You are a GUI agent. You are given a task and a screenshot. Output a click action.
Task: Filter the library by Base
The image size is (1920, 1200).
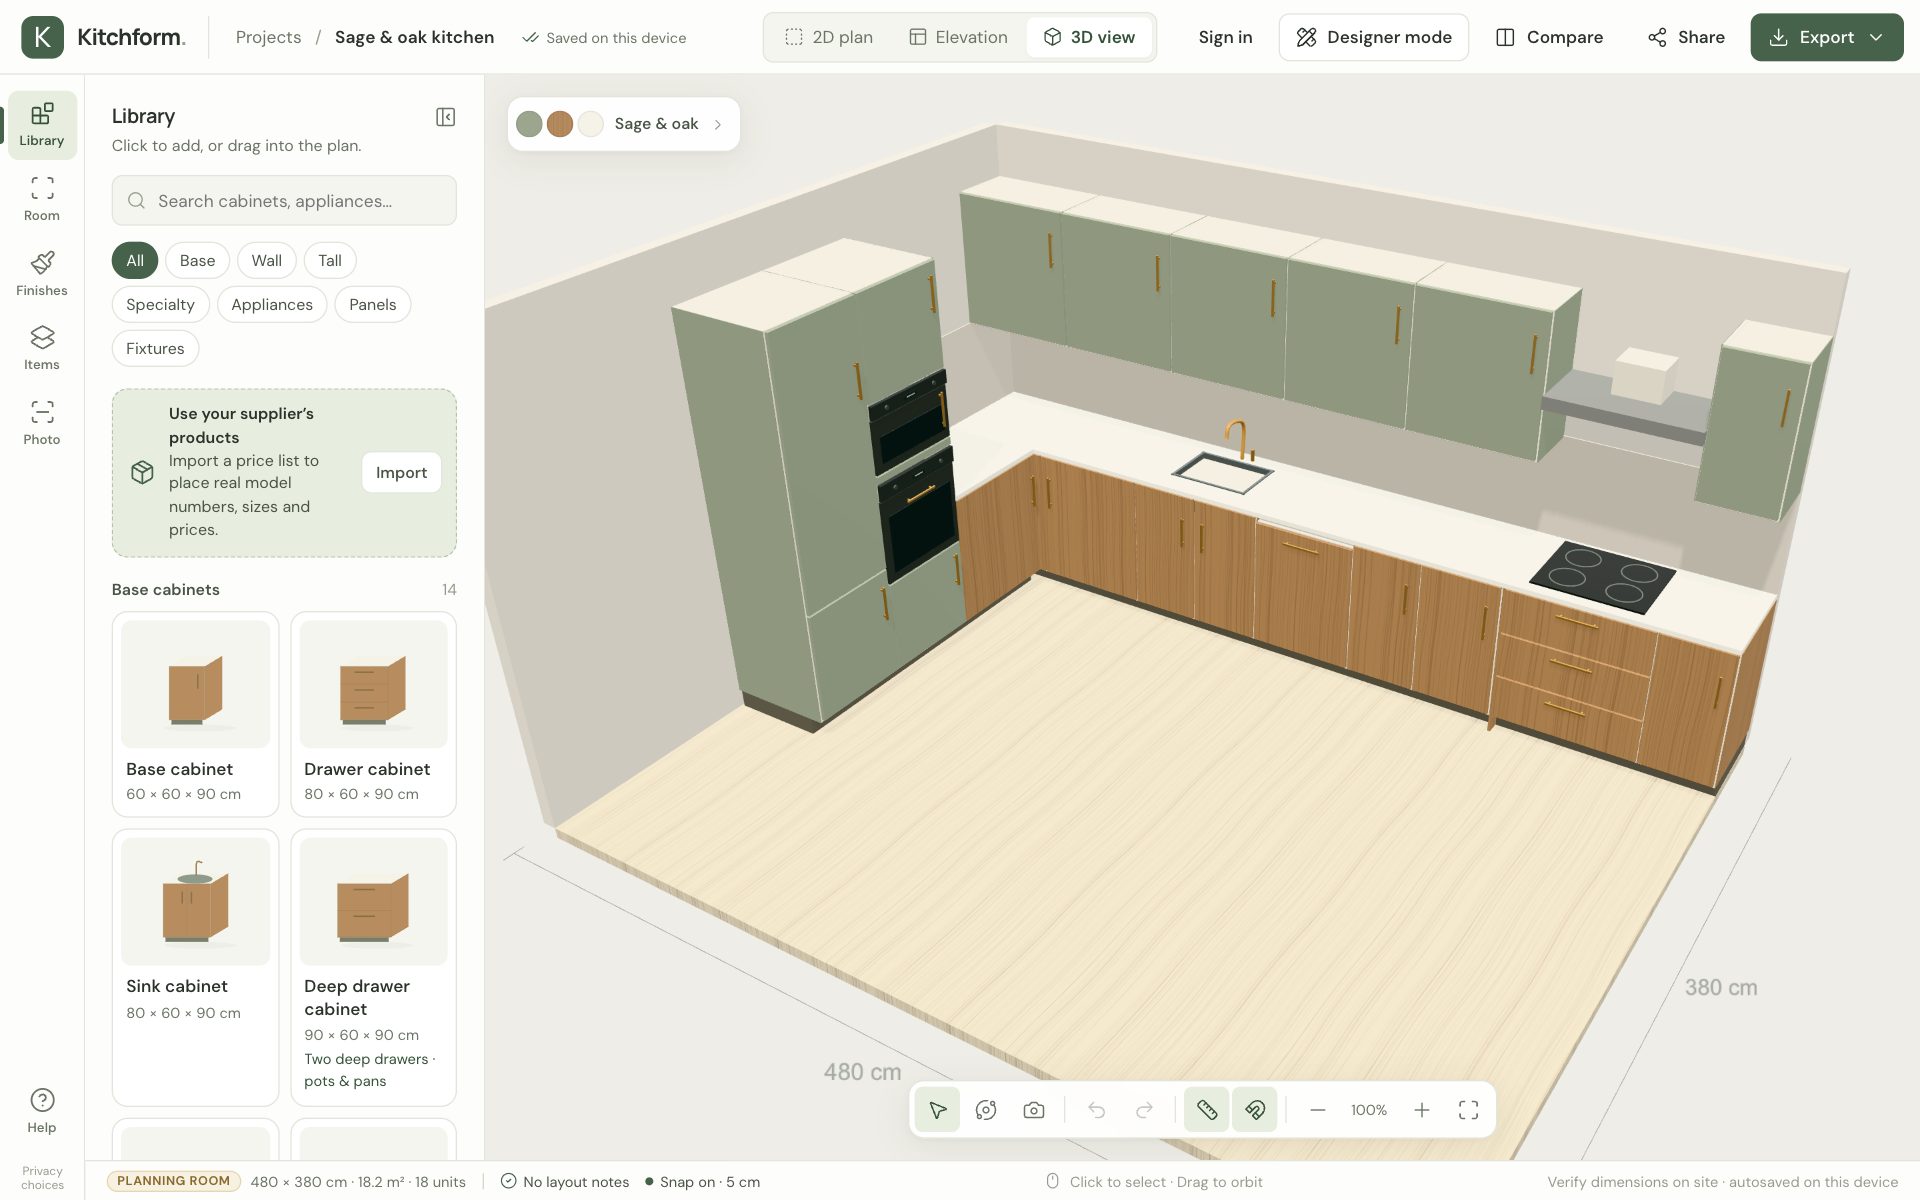tap(197, 261)
